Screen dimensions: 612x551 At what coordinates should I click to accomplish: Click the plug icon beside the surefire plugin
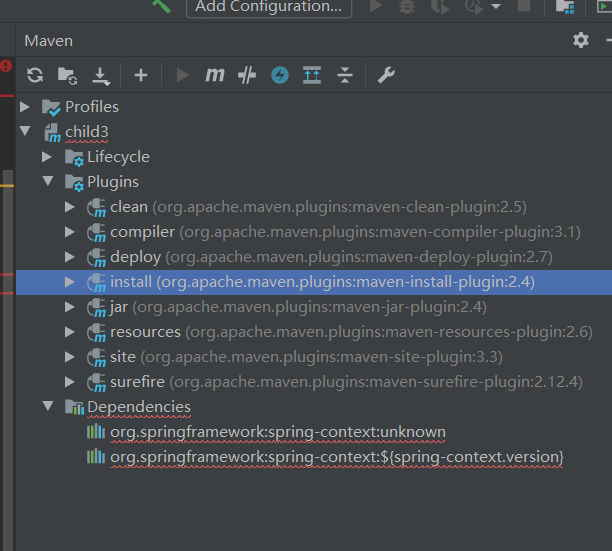[96, 382]
